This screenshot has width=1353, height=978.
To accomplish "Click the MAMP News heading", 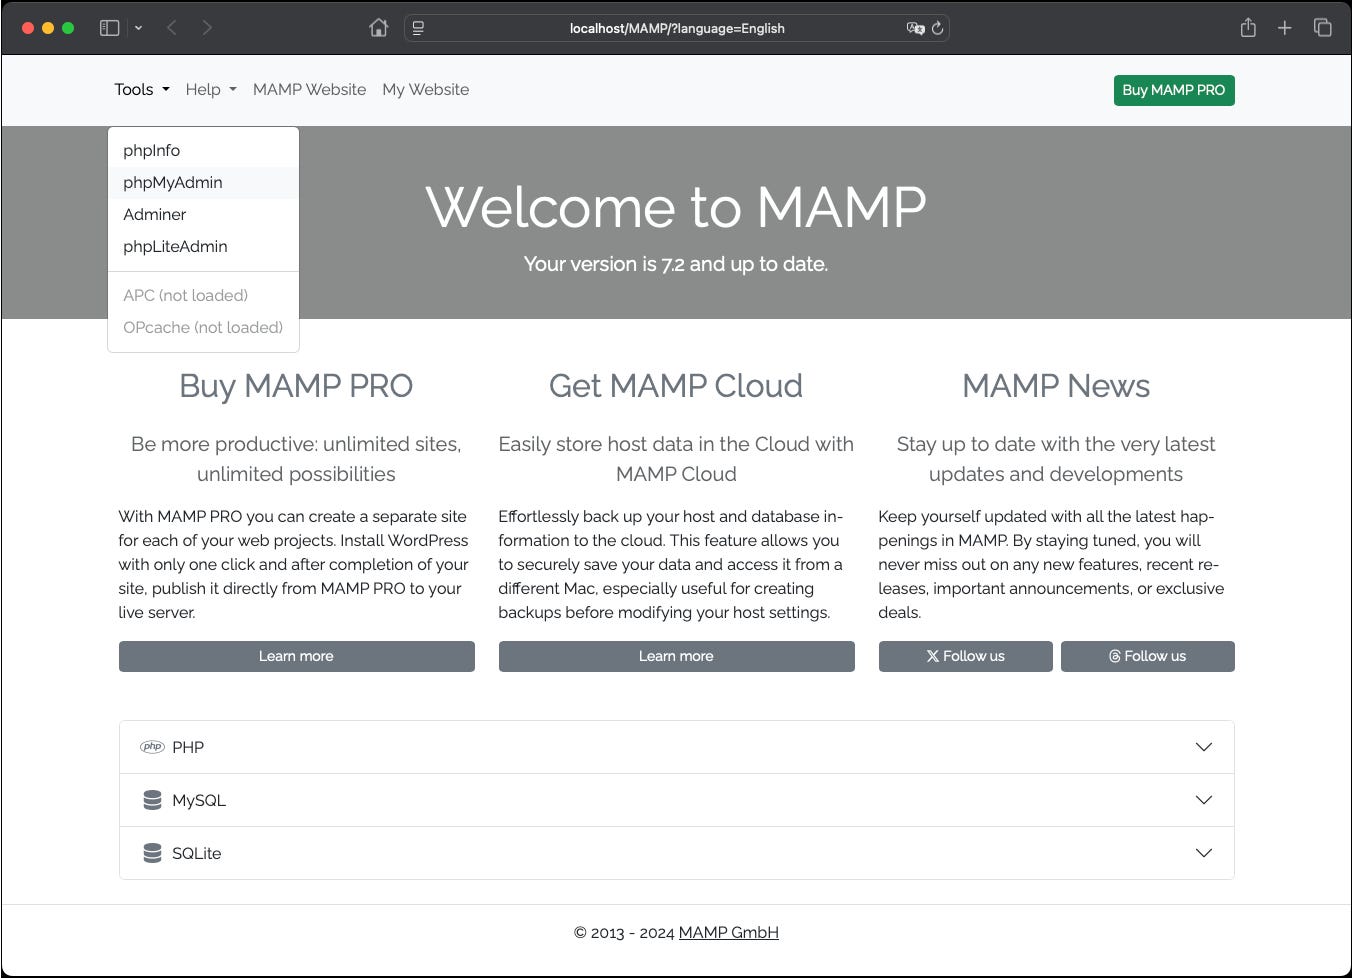I will tap(1056, 386).
